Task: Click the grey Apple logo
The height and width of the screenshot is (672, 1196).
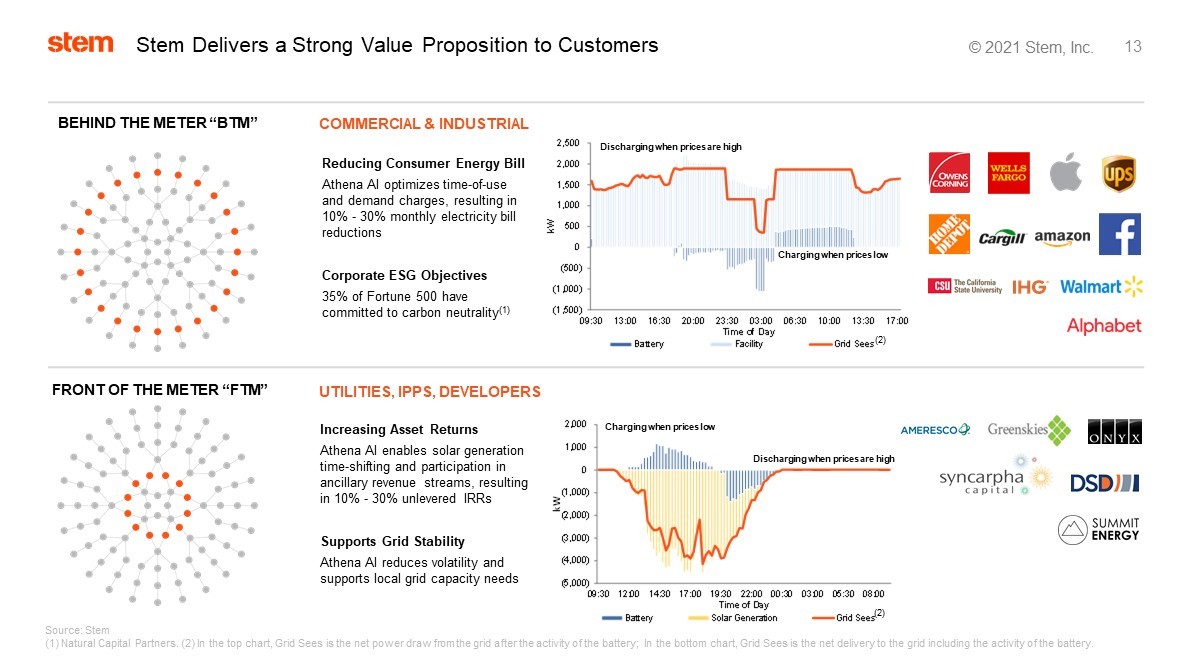Action: click(1064, 174)
